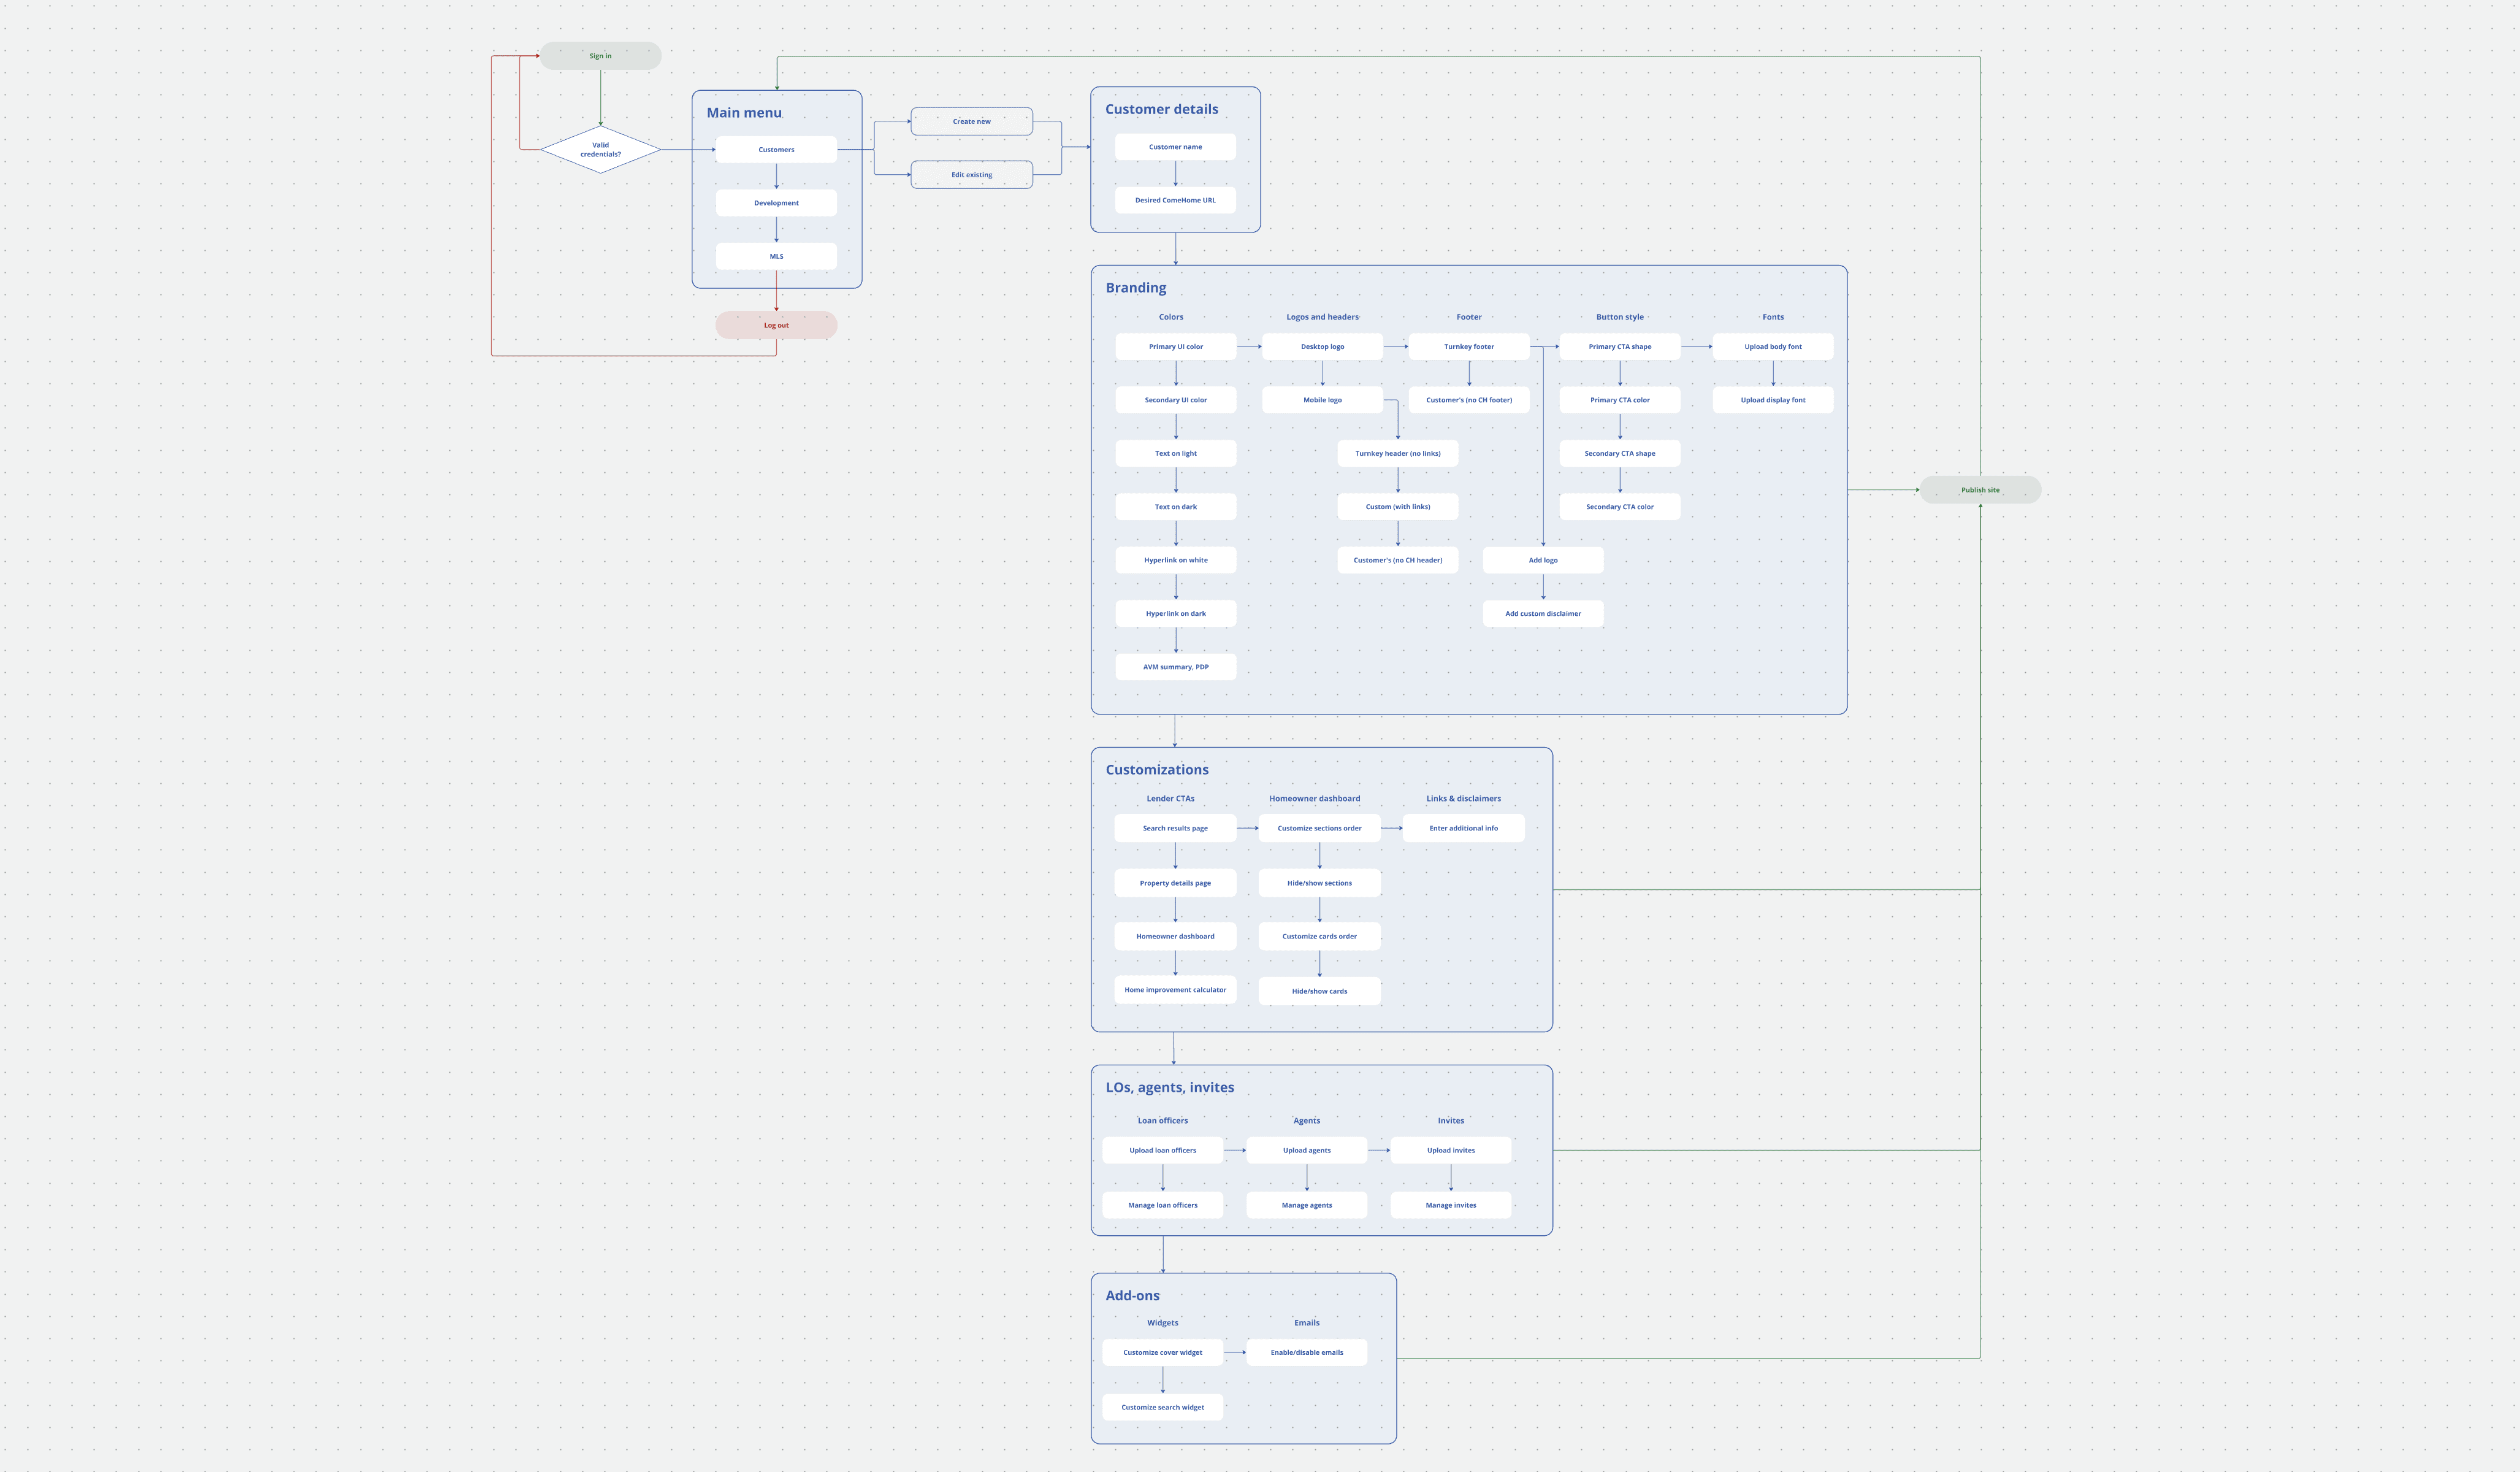Select the Add custom disclaimer node
The image size is (2520, 1472).
(x=1543, y=614)
